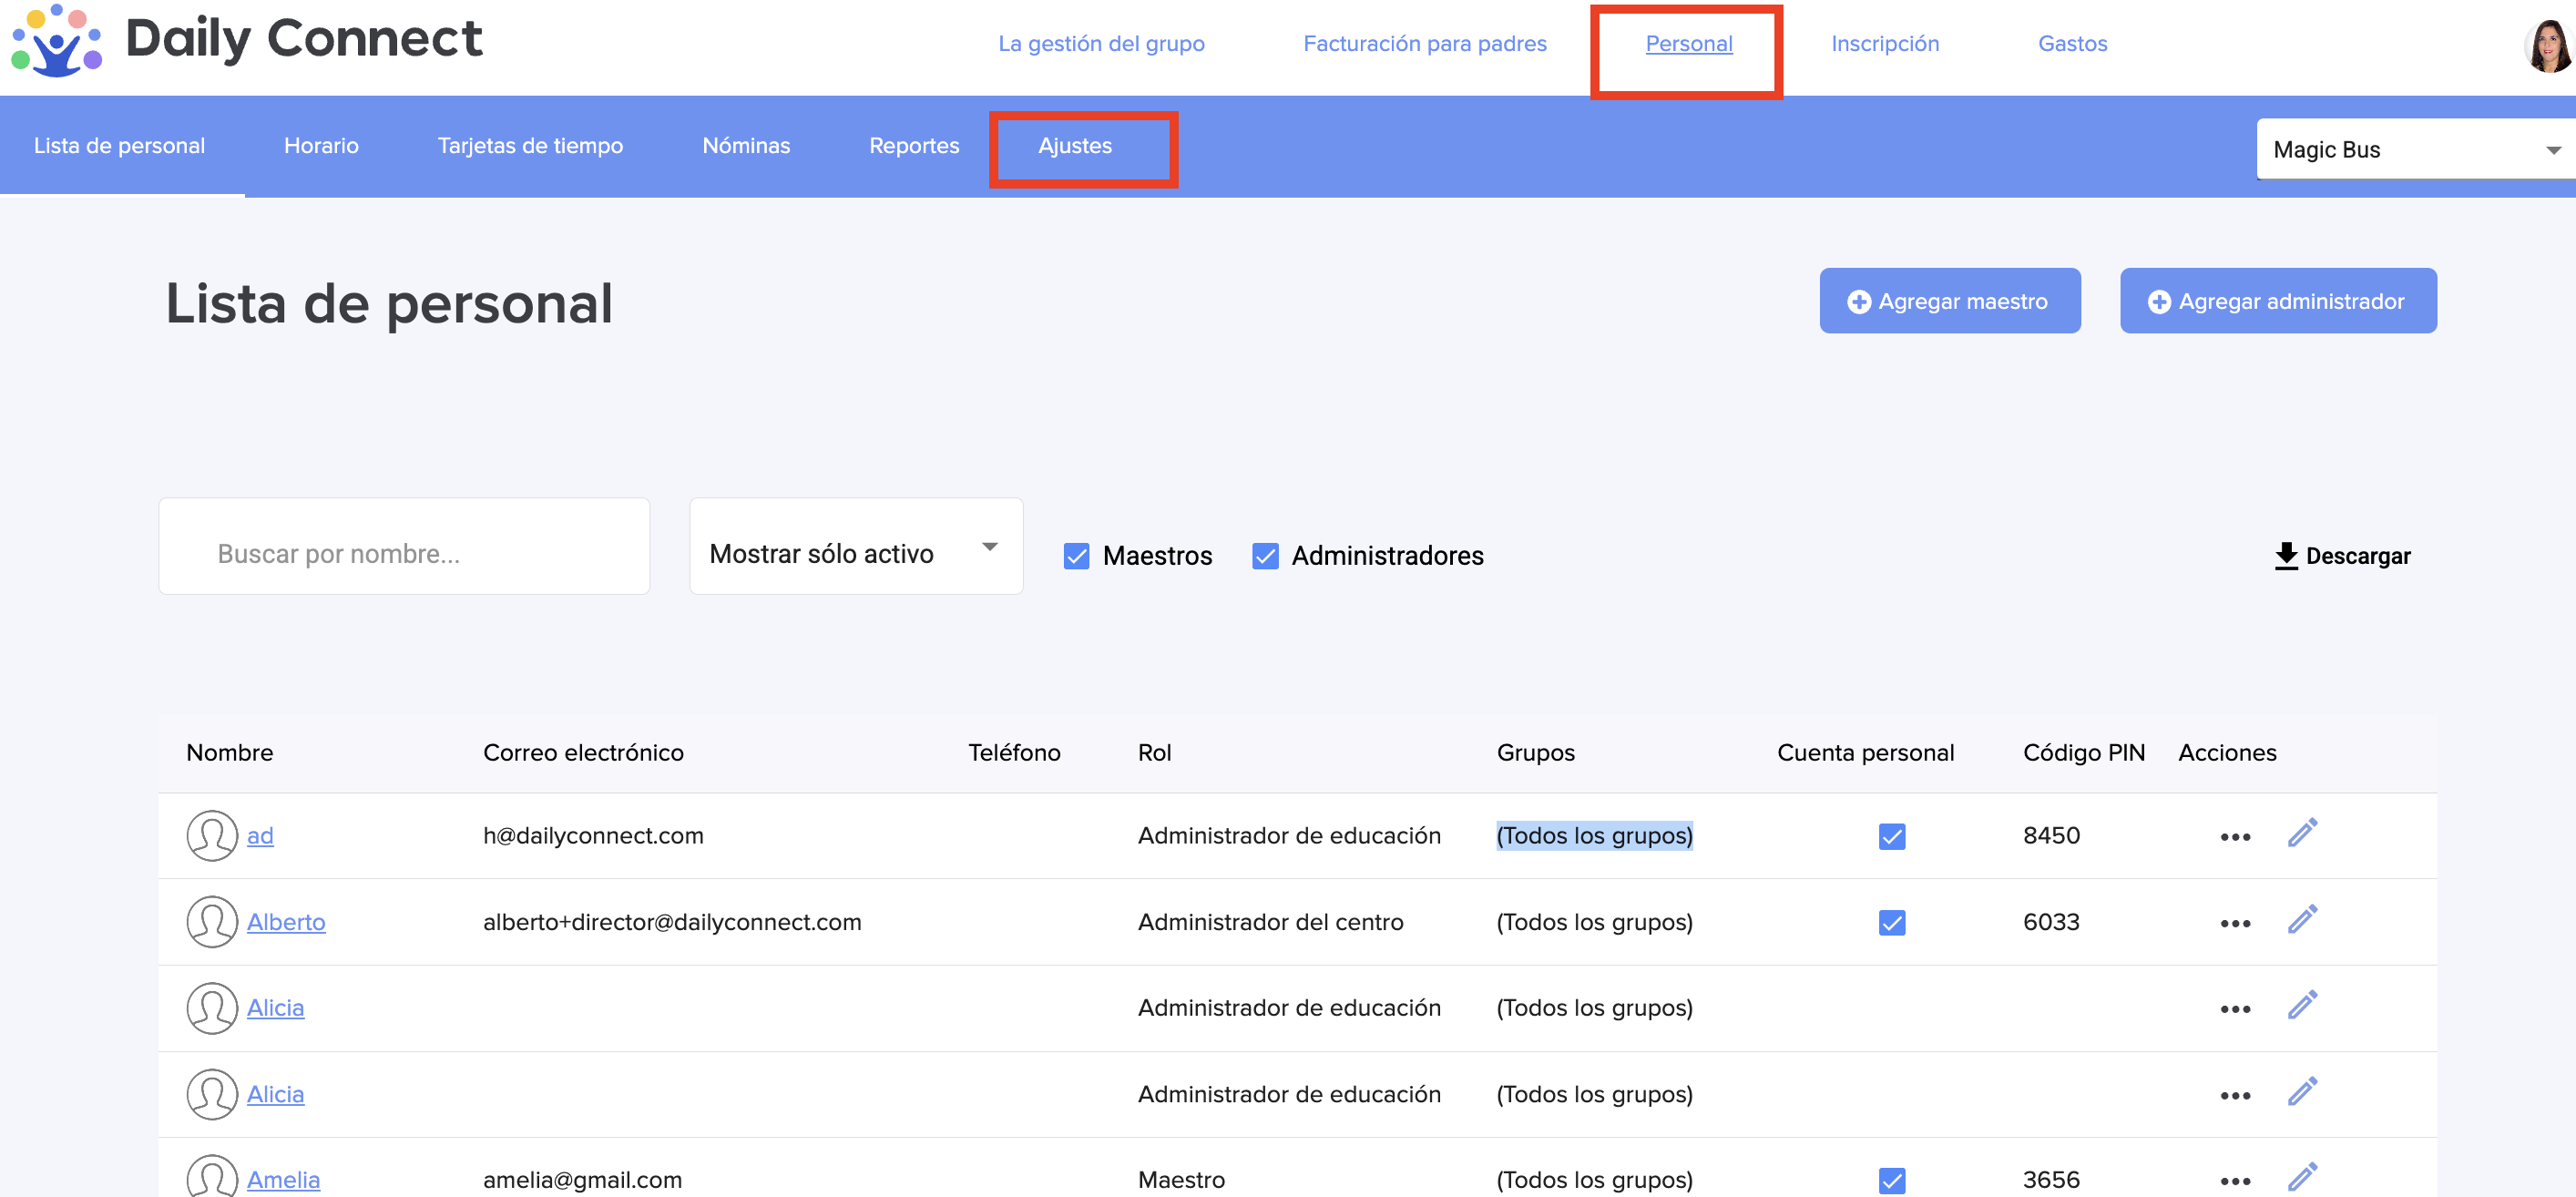Click the Buscar por nombre search field
This screenshot has height=1197, width=2576.
pyautogui.click(x=404, y=547)
